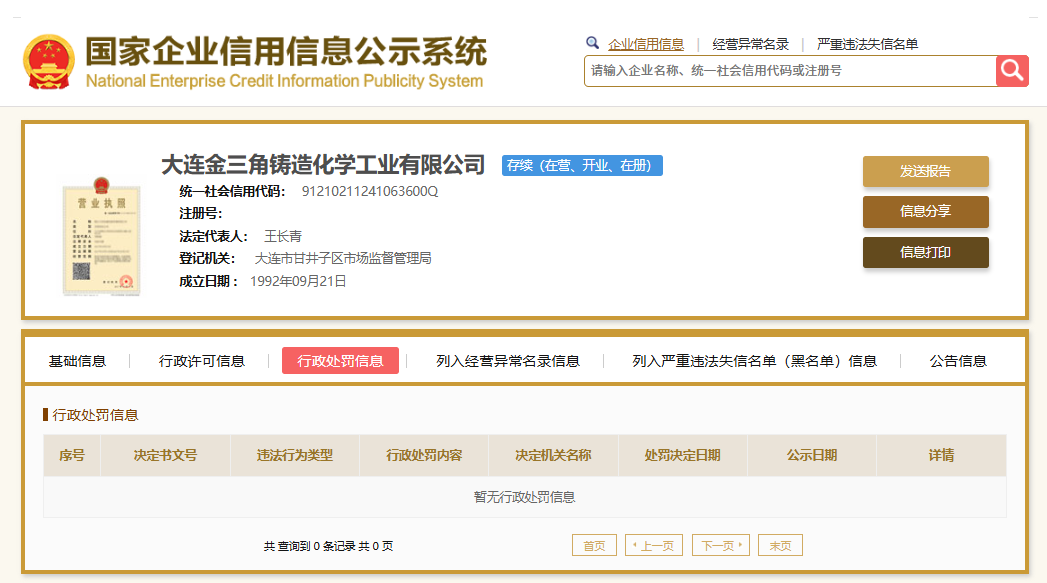Viewport: 1047px width, 583px height.
Task: Switch to the 行政许可信息 tab
Action: coord(202,361)
